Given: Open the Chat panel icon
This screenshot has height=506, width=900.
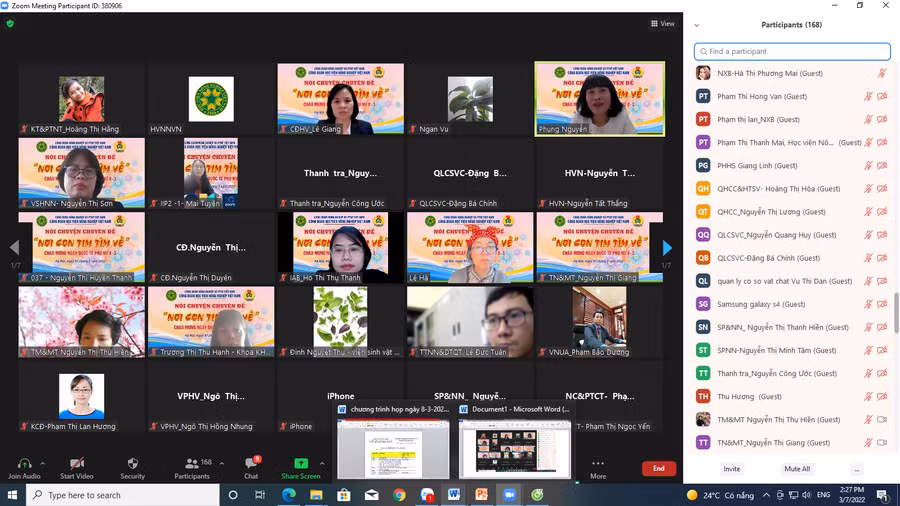Looking at the screenshot, I should [251, 464].
